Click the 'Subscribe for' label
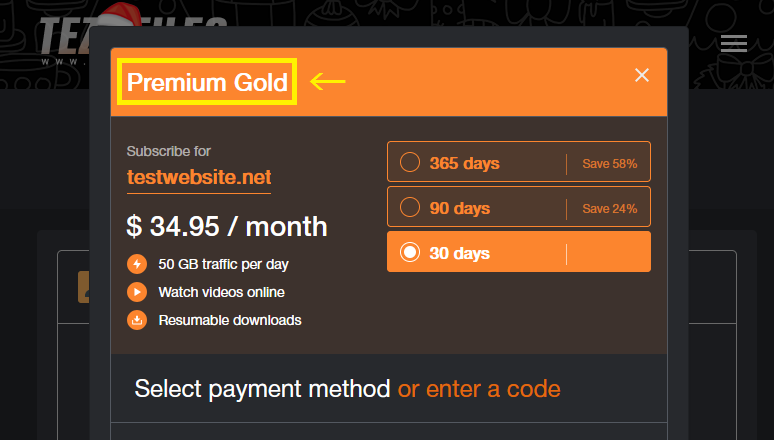 pyautogui.click(x=169, y=151)
